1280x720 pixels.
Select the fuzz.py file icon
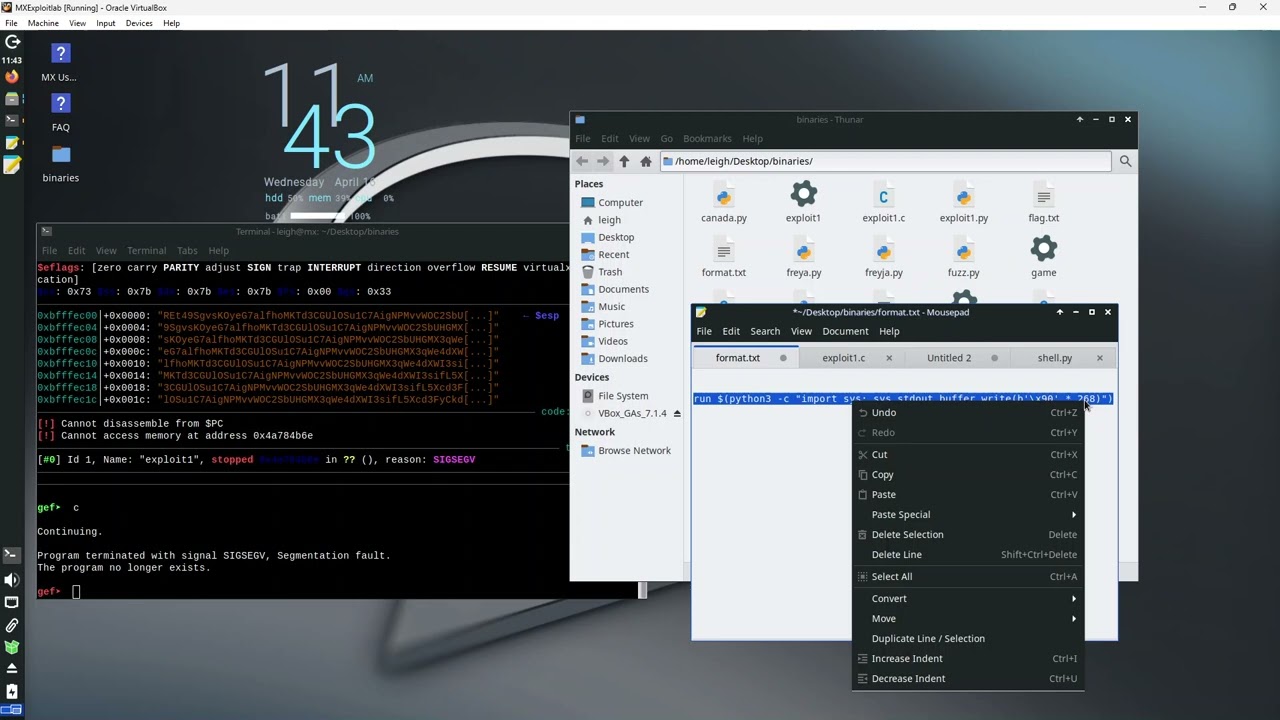pos(963,258)
